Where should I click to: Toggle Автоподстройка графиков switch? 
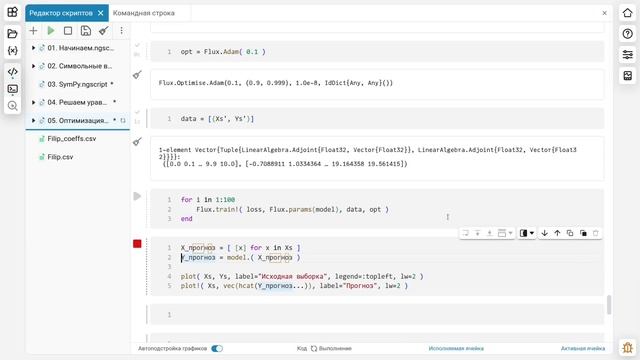tap(217, 349)
